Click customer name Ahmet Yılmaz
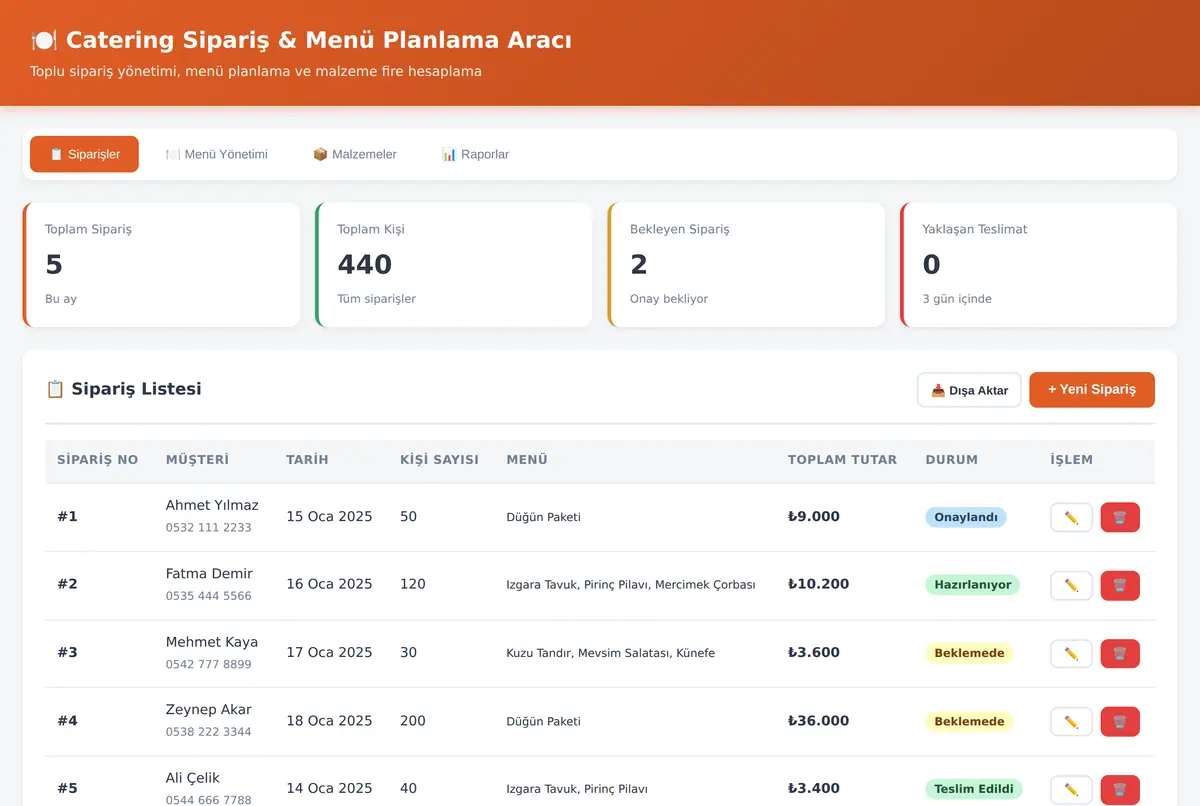Screen dimensions: 1200x806 (x=212, y=505)
